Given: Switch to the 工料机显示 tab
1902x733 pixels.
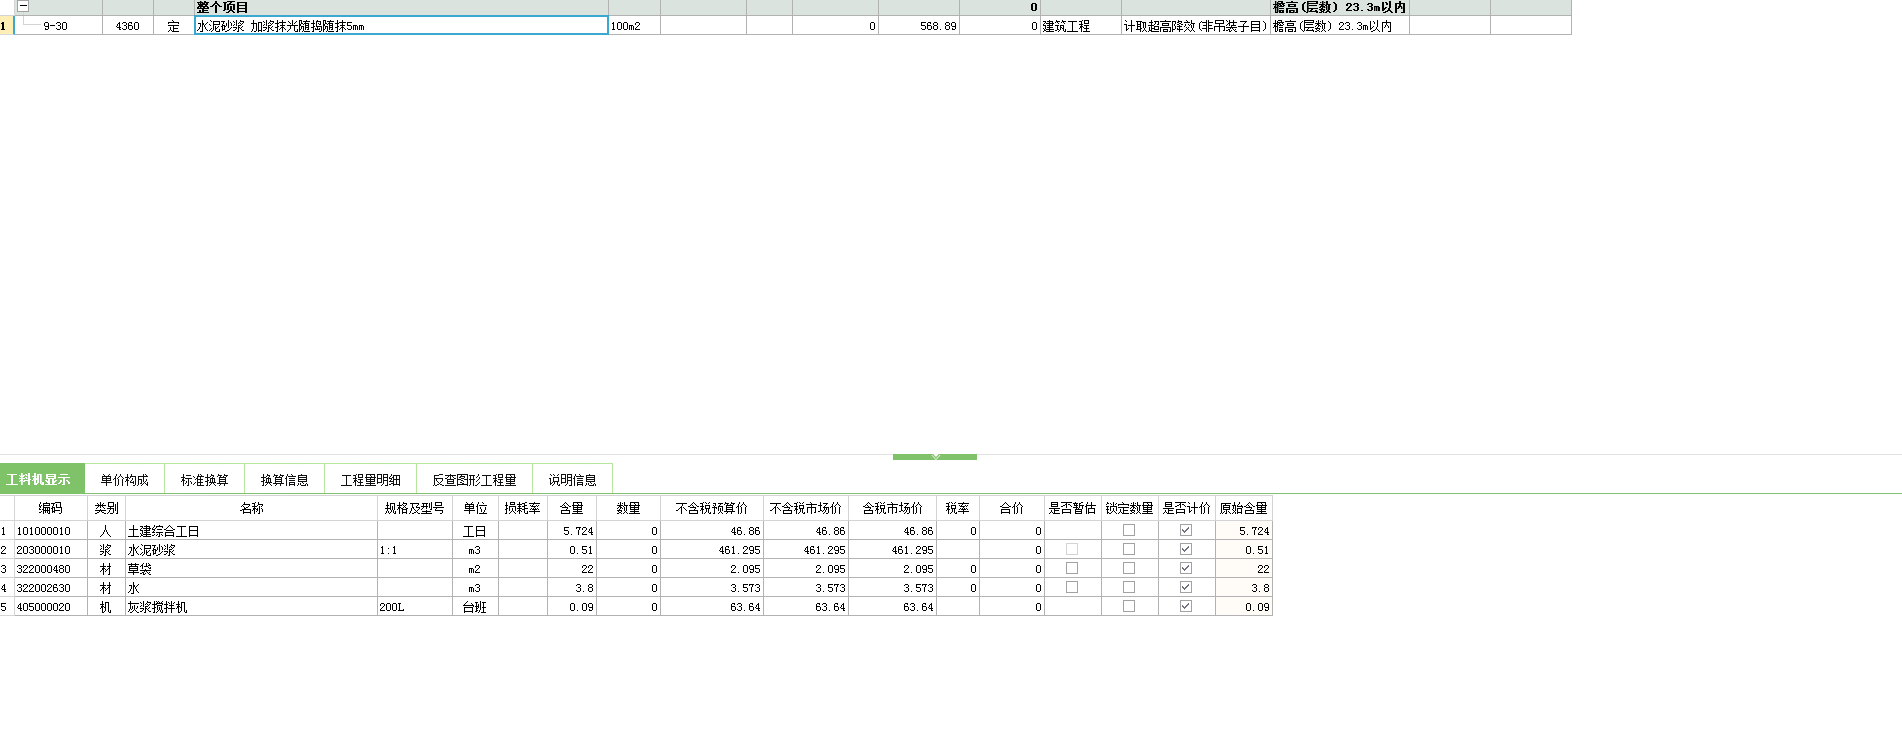Looking at the screenshot, I should [42, 479].
